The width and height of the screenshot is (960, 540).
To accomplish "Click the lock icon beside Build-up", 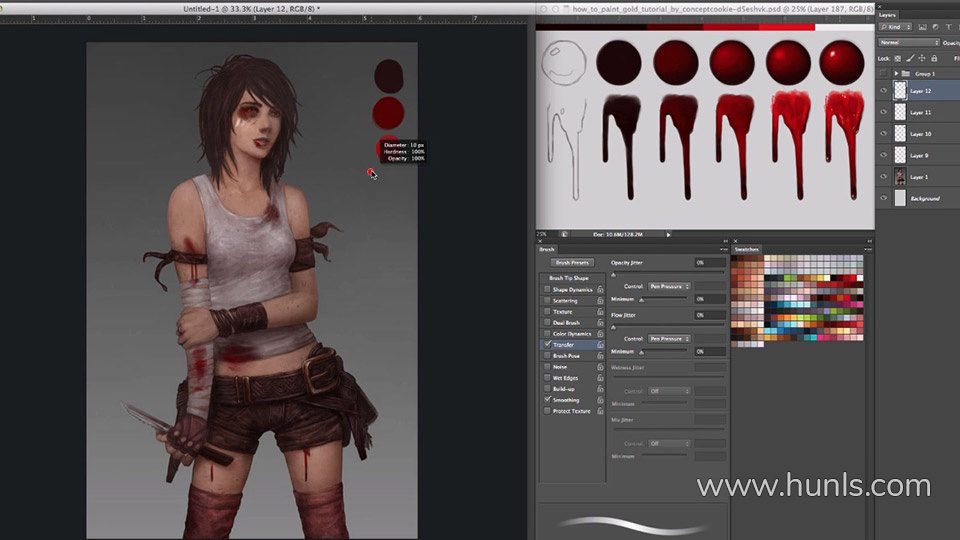I will tap(600, 388).
